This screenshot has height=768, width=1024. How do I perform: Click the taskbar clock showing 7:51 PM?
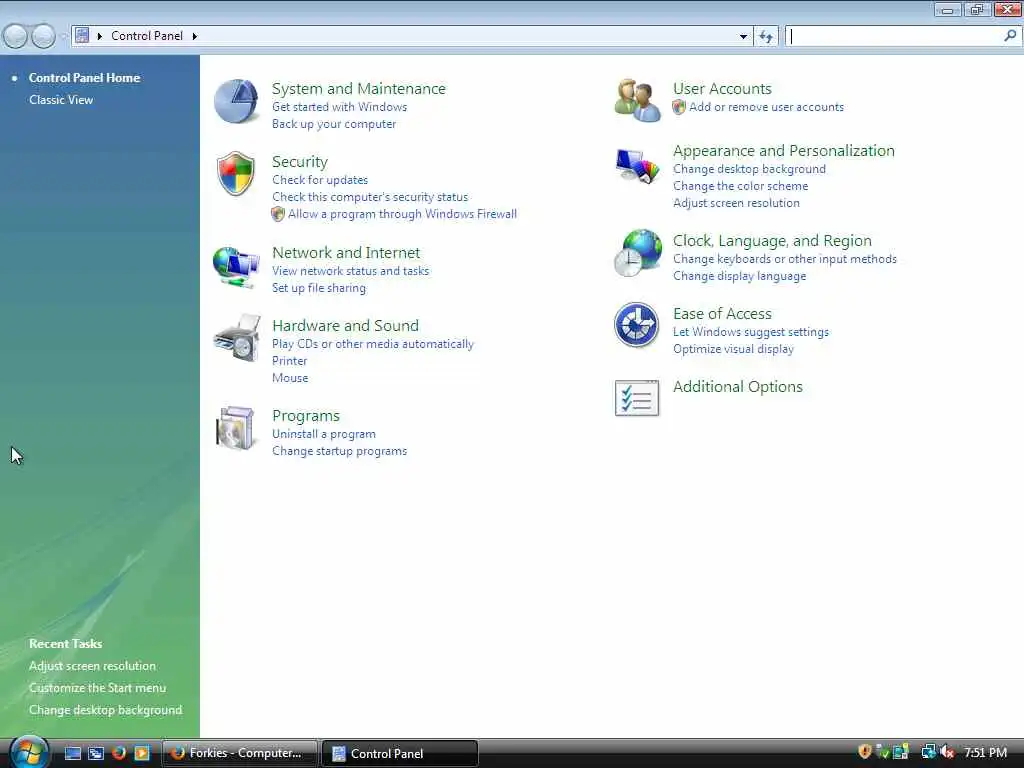pos(985,753)
